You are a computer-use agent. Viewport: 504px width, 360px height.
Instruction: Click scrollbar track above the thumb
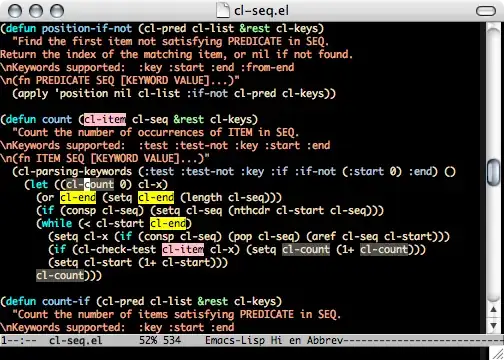(493, 93)
